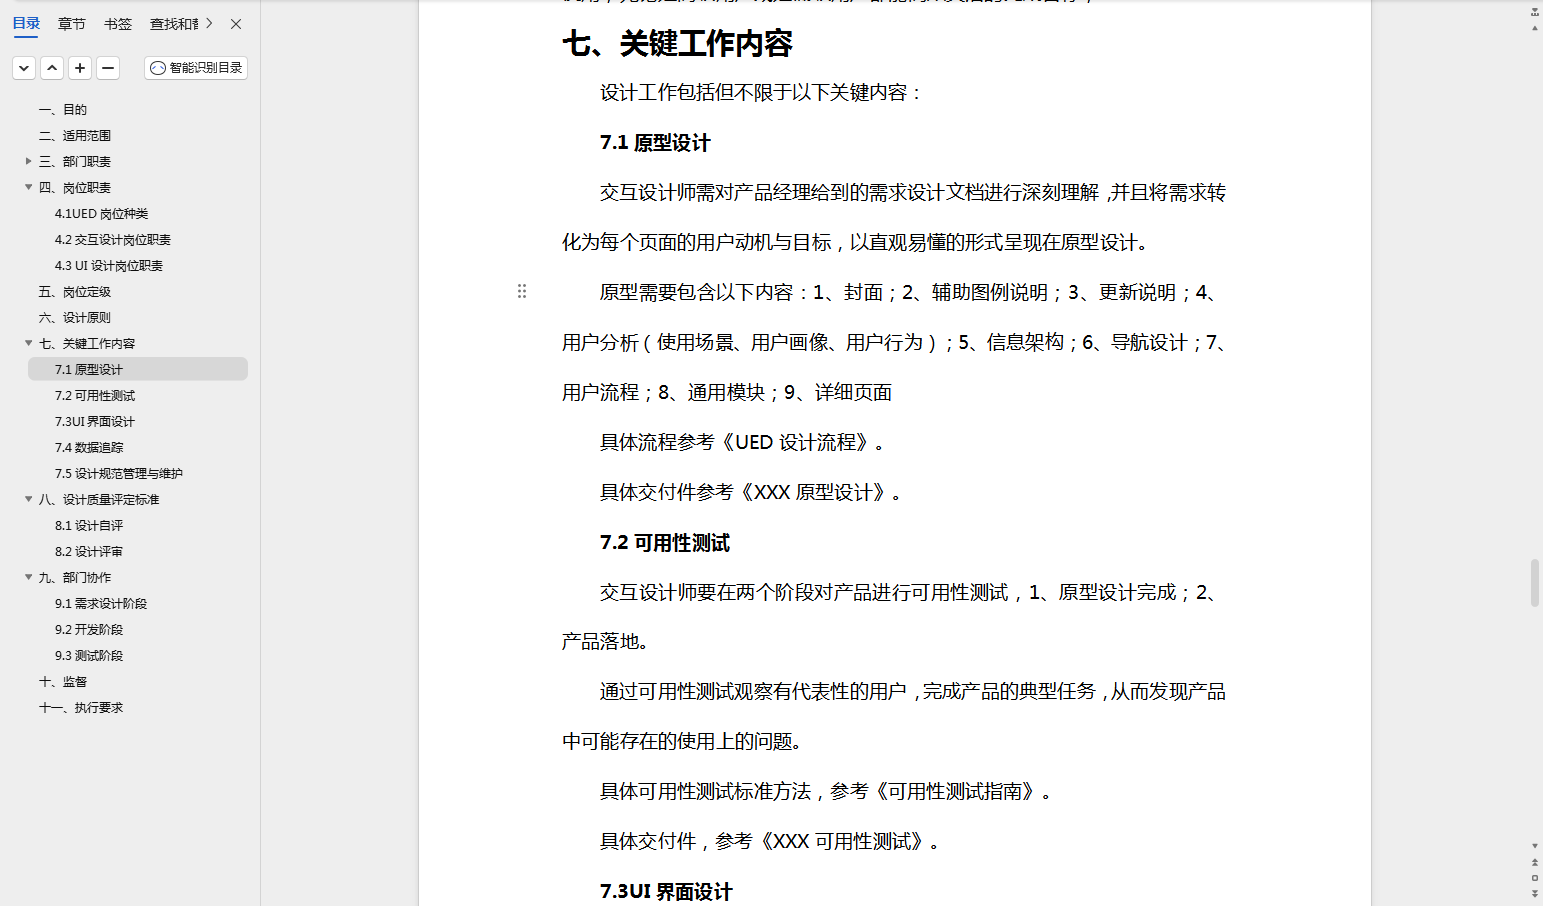Screen dimensions: 1543x906
Task: Go to 9.3 测试阶段 in outline
Action: [x=89, y=656]
